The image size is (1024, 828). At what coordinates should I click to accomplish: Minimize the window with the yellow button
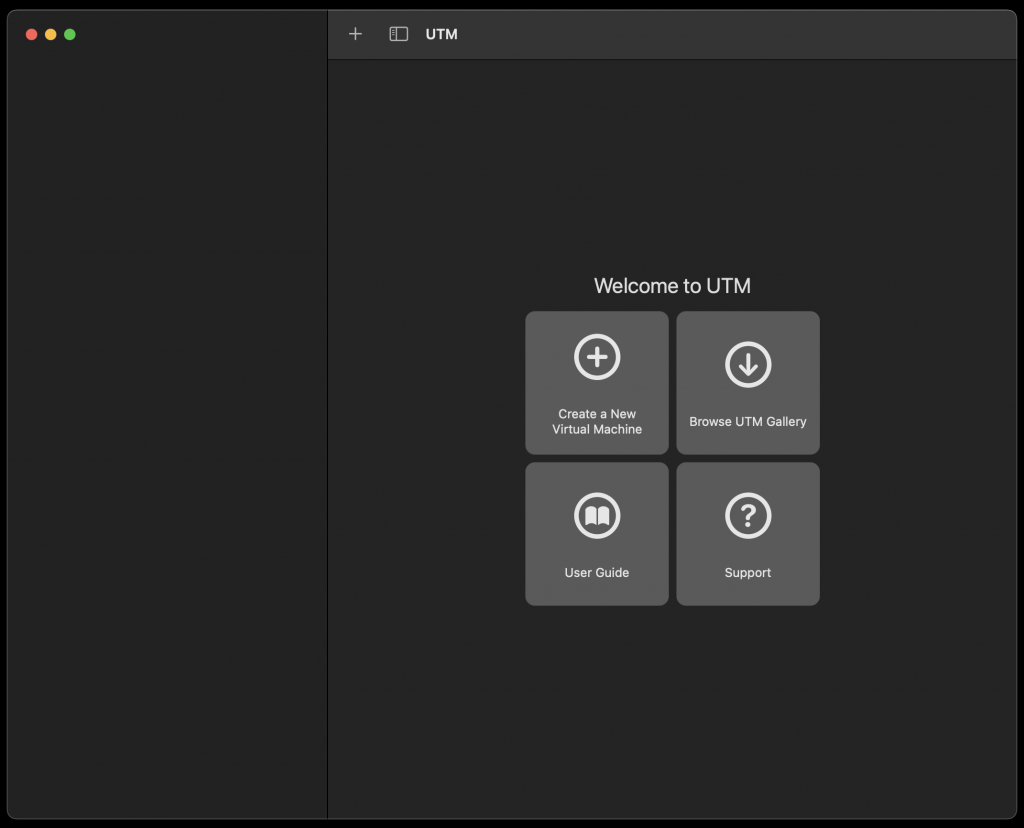[x=51, y=34]
